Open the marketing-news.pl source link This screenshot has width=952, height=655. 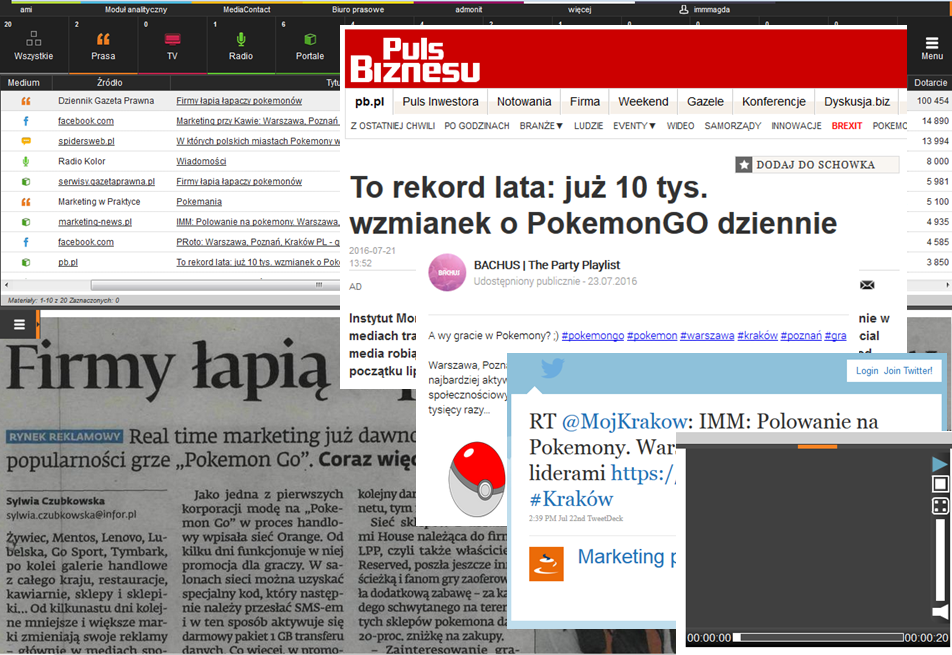(x=95, y=222)
